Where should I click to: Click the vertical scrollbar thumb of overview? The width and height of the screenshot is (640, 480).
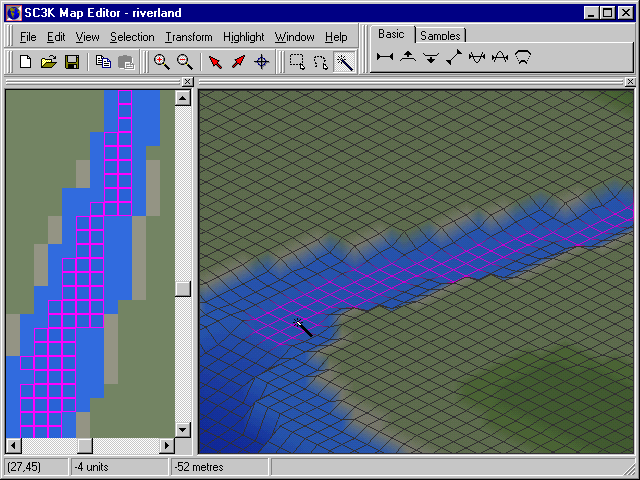pos(183,289)
